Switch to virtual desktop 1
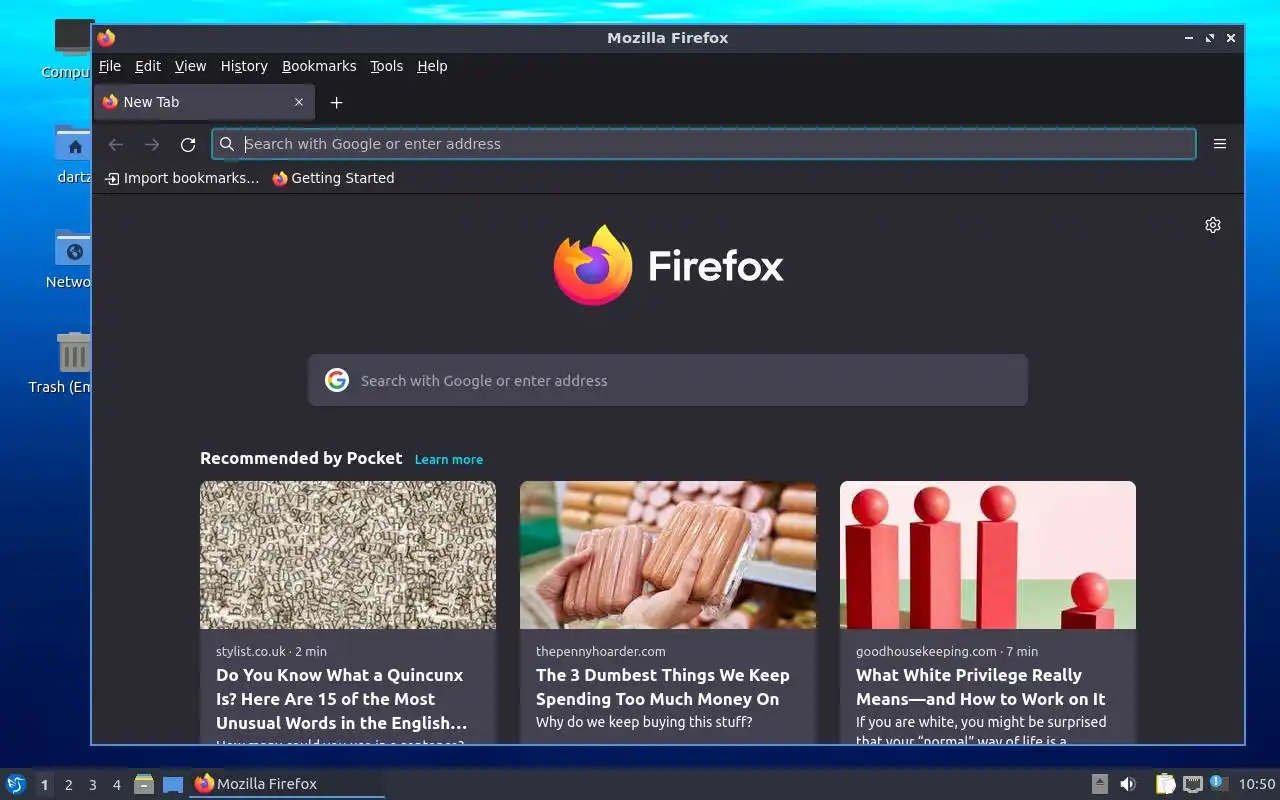 44,785
